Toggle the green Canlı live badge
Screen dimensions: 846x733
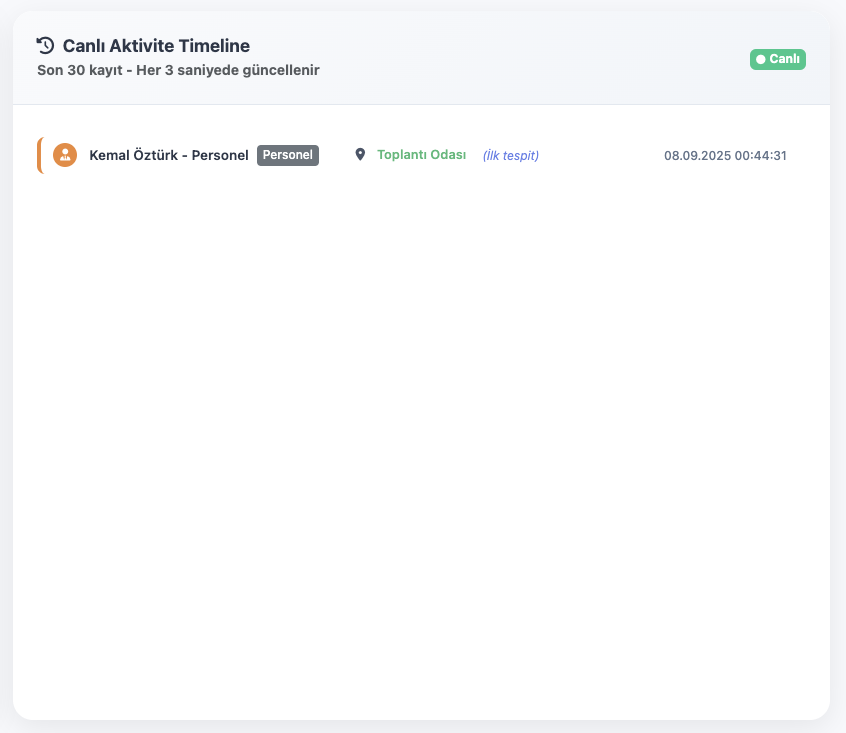[x=777, y=59]
